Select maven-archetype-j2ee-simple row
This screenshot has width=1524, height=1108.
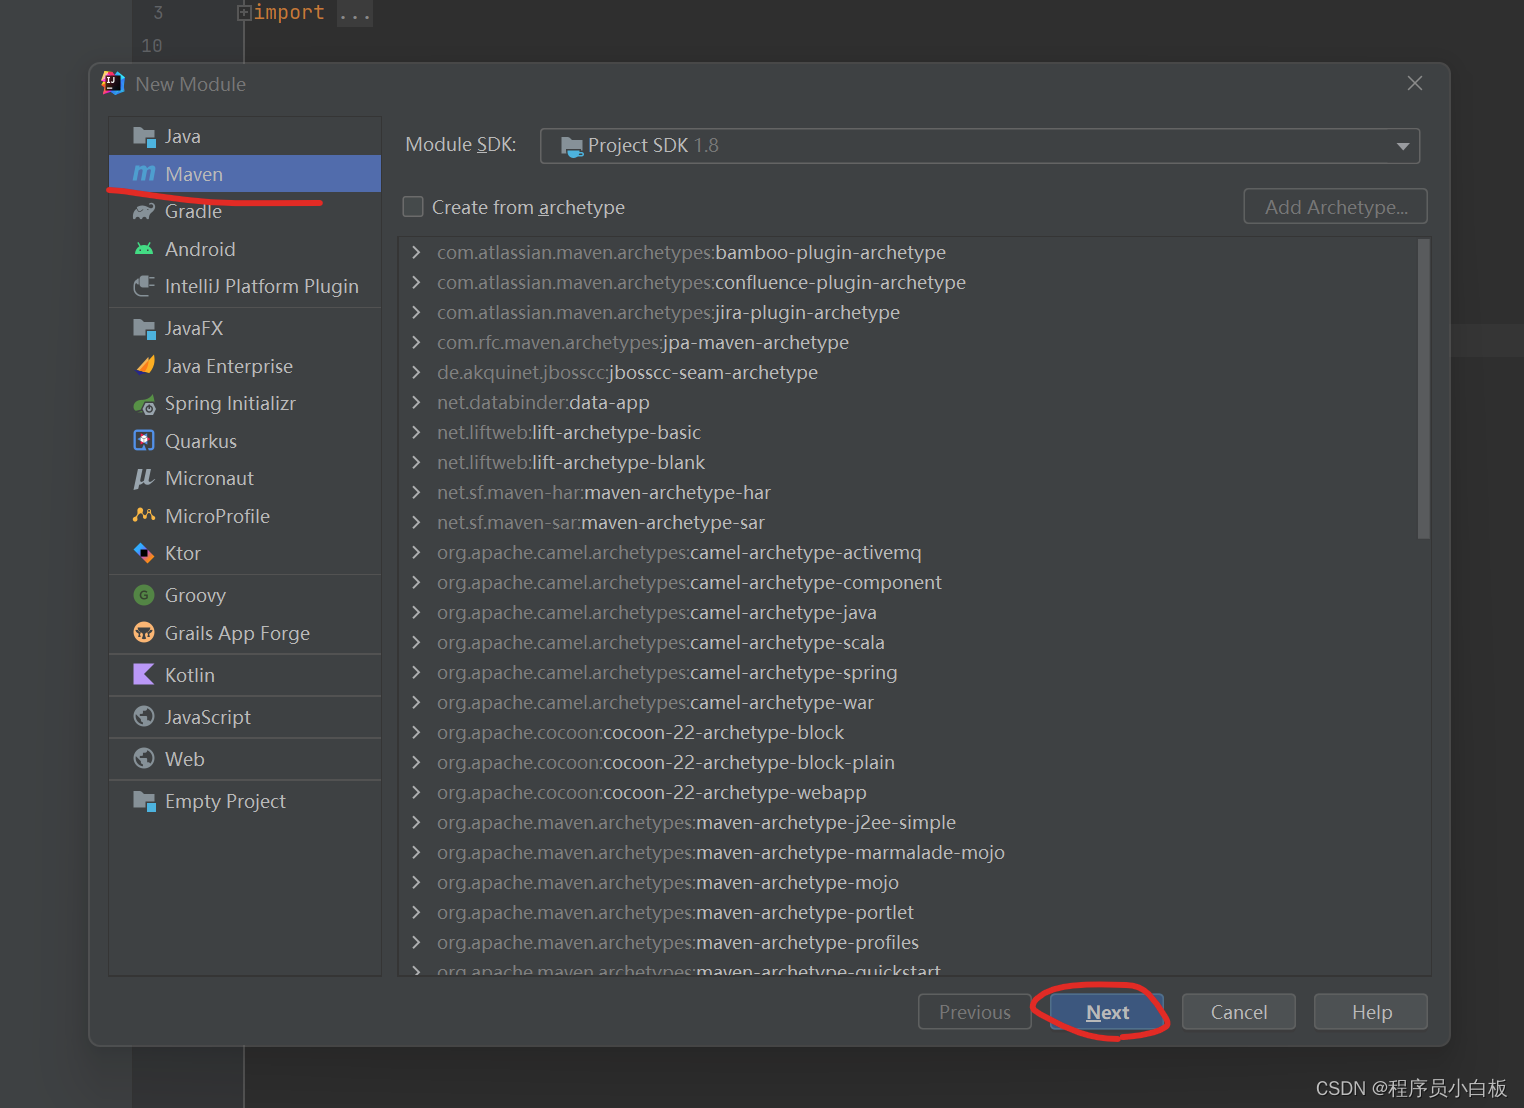908,822
